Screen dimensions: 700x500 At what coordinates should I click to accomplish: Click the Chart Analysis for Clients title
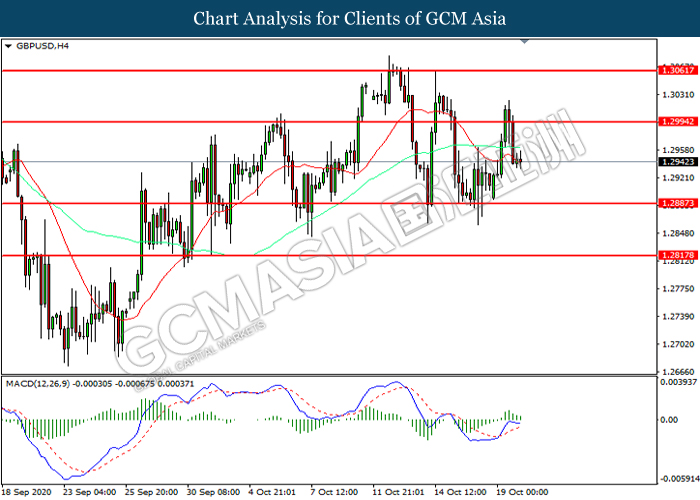[350, 18]
